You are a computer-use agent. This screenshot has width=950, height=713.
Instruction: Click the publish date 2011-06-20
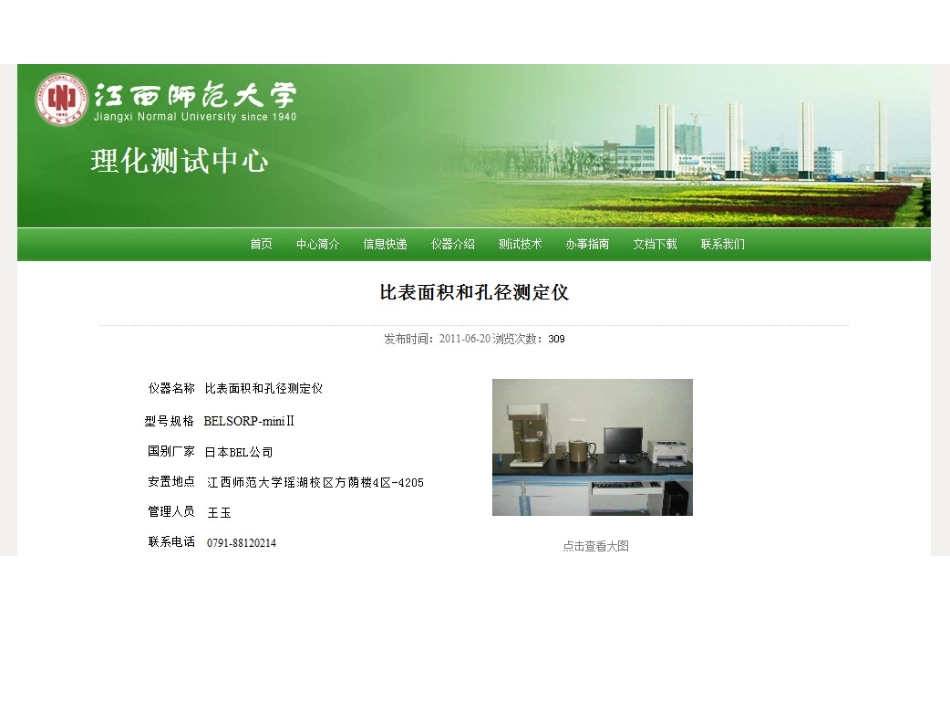coord(465,339)
